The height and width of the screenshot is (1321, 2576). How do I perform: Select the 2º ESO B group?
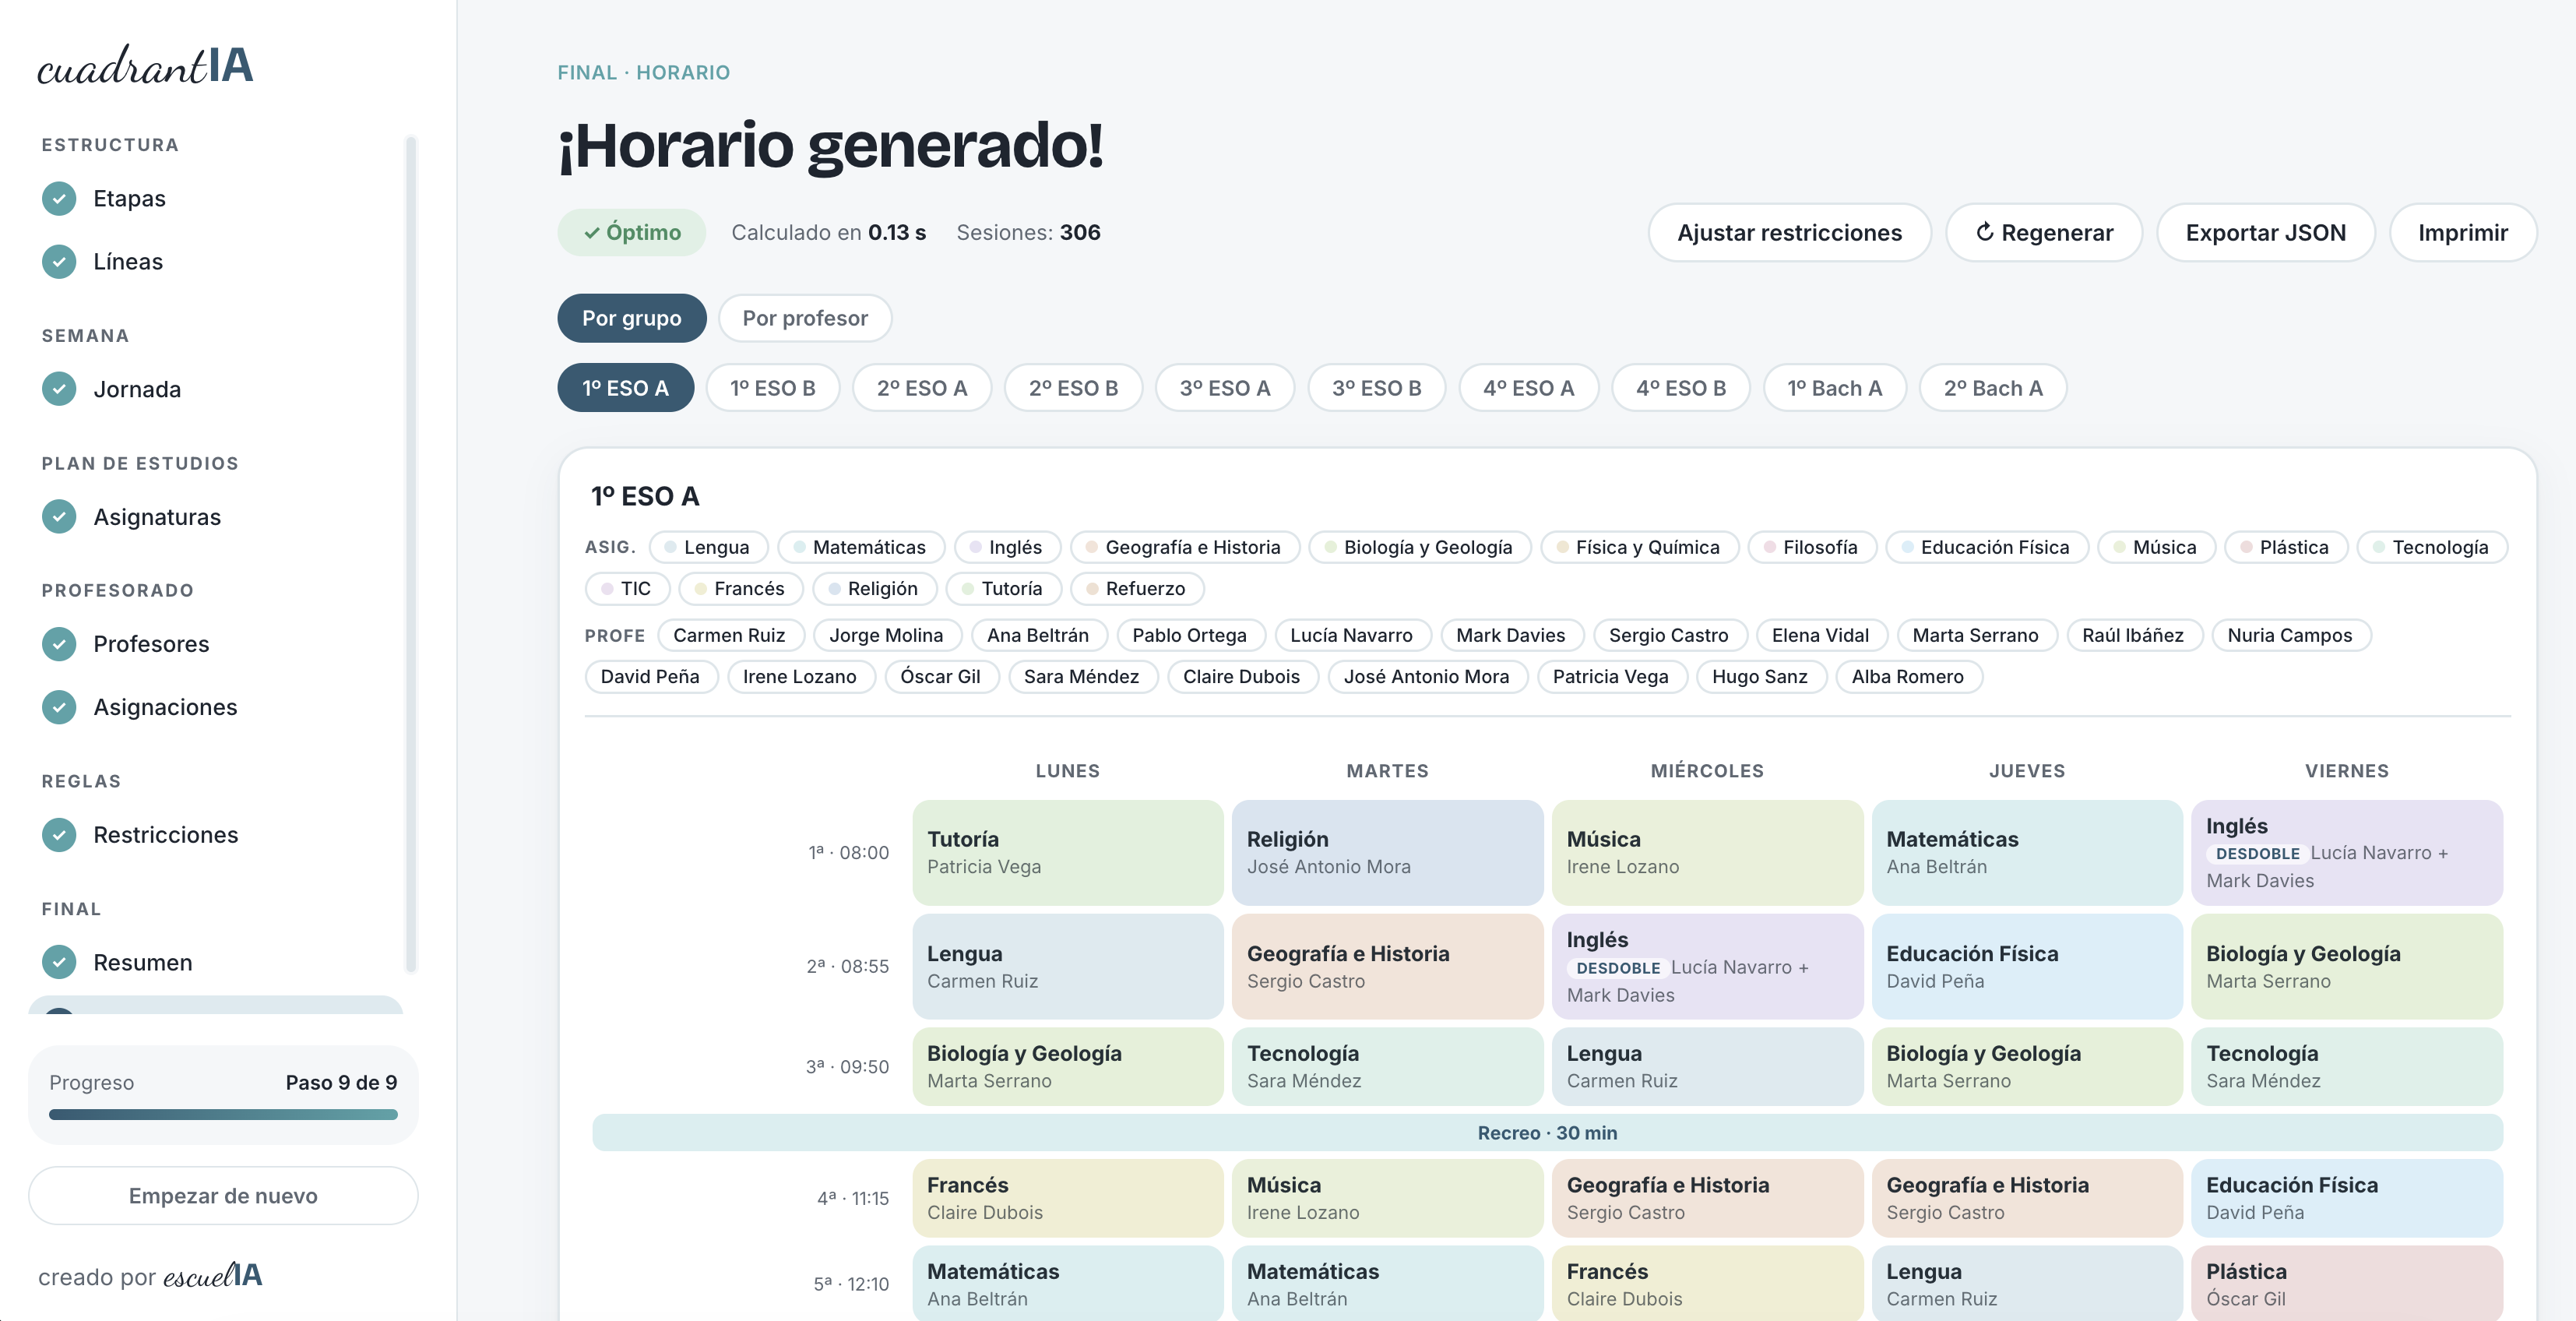(1073, 388)
